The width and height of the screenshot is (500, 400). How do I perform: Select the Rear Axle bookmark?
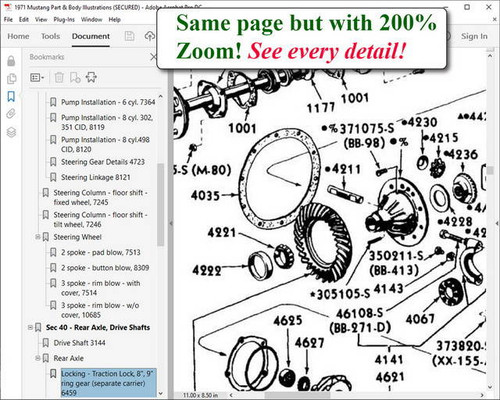tap(68, 358)
